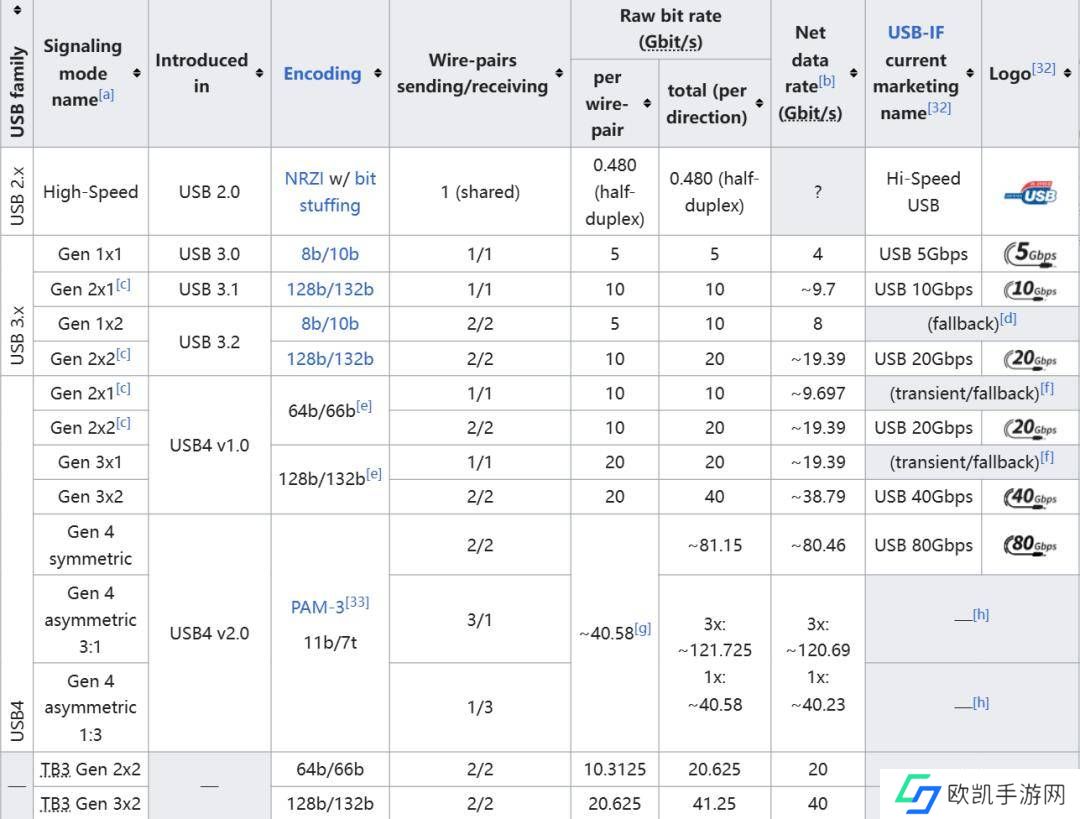The image size is (1080, 819).
Task: Sort by the Introduced in column
Action: coord(259,73)
